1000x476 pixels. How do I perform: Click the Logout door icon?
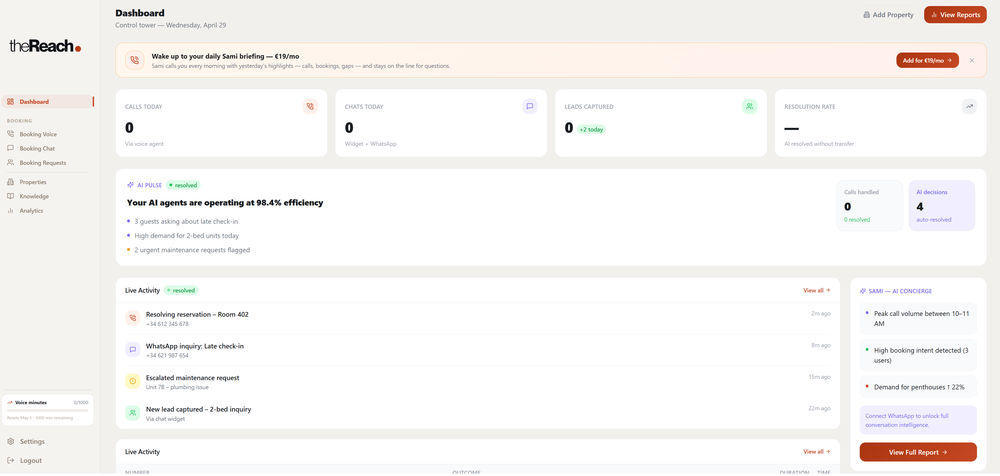(10, 461)
